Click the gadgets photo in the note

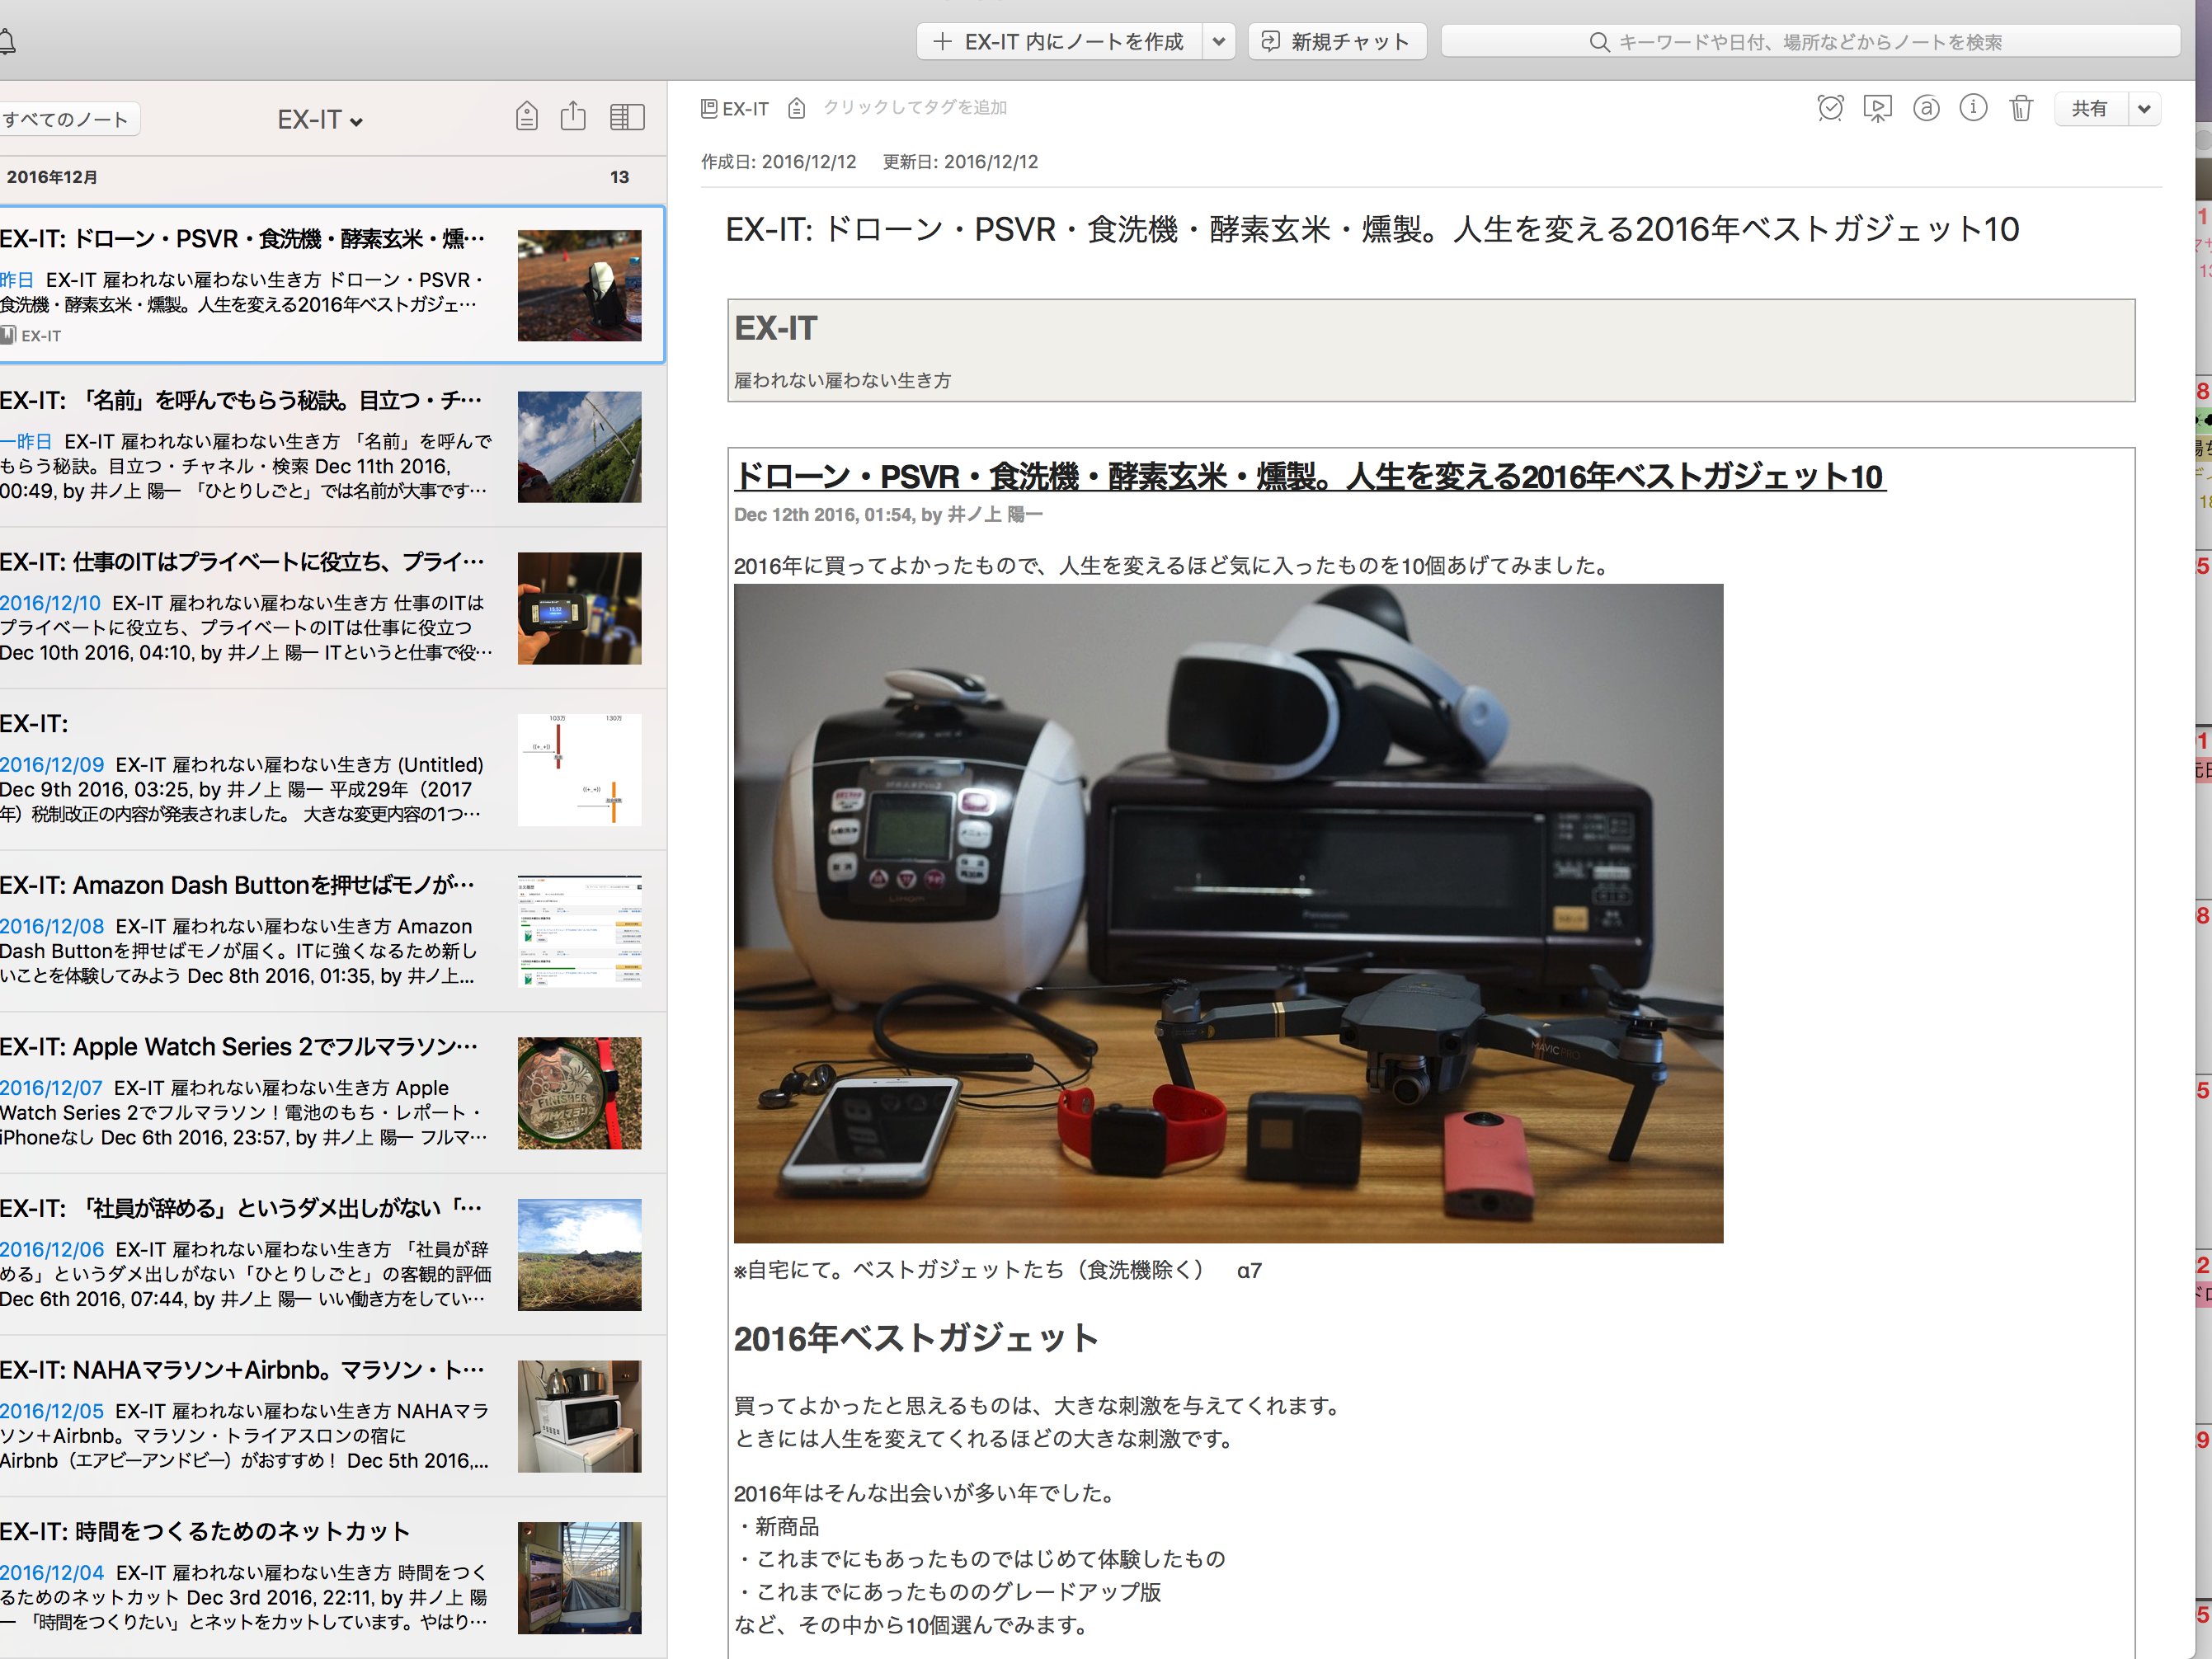pyautogui.click(x=1228, y=913)
